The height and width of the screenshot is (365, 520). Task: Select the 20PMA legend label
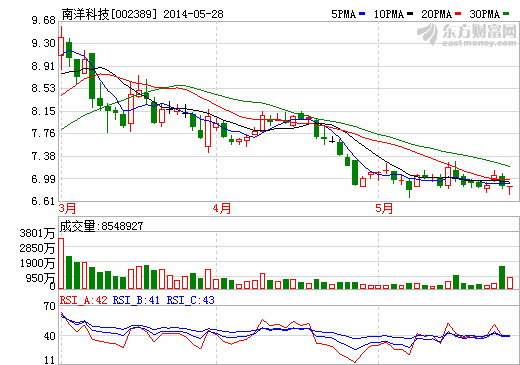click(437, 14)
